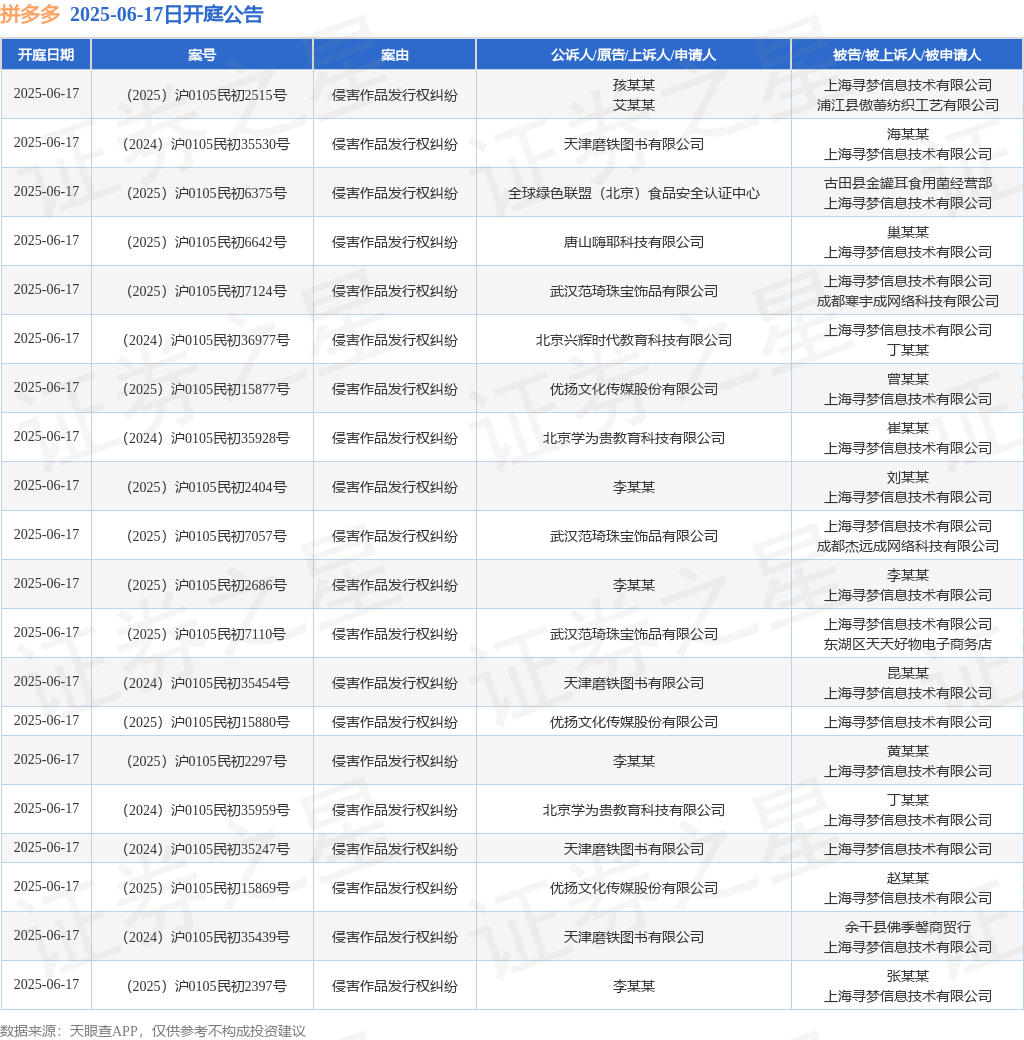Click the 案号 column header
Viewport: 1024px width, 1040px height.
click(202, 54)
